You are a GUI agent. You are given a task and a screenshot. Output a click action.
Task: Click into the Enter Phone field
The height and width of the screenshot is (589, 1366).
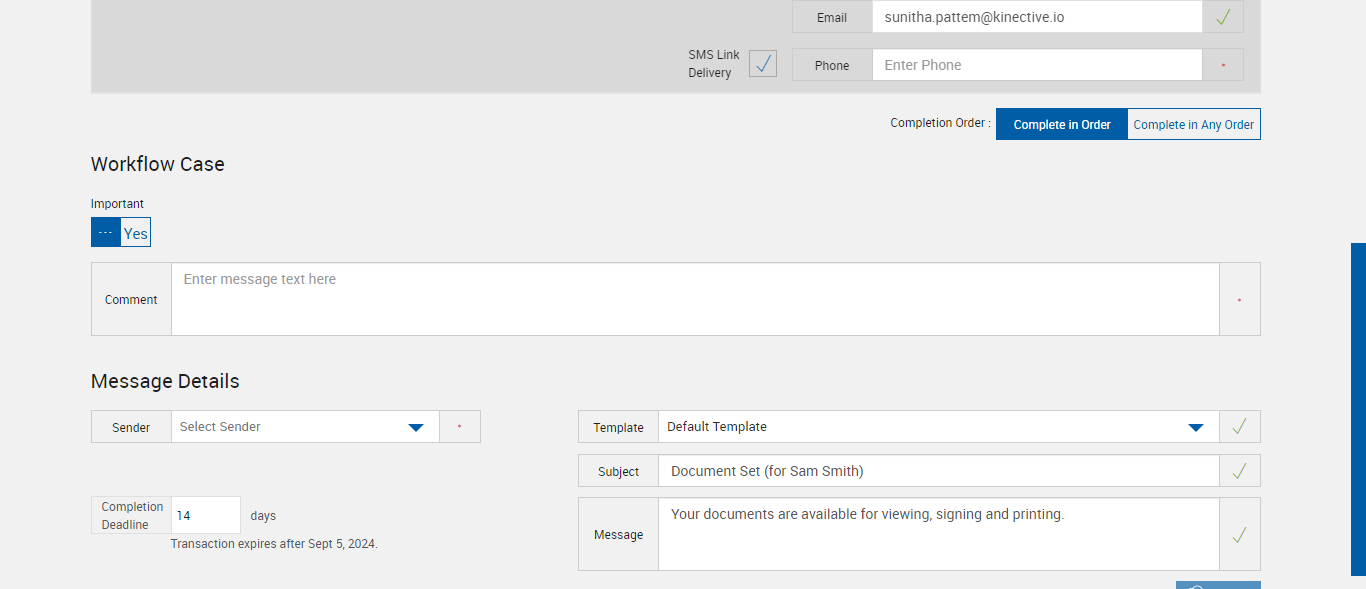[1036, 65]
